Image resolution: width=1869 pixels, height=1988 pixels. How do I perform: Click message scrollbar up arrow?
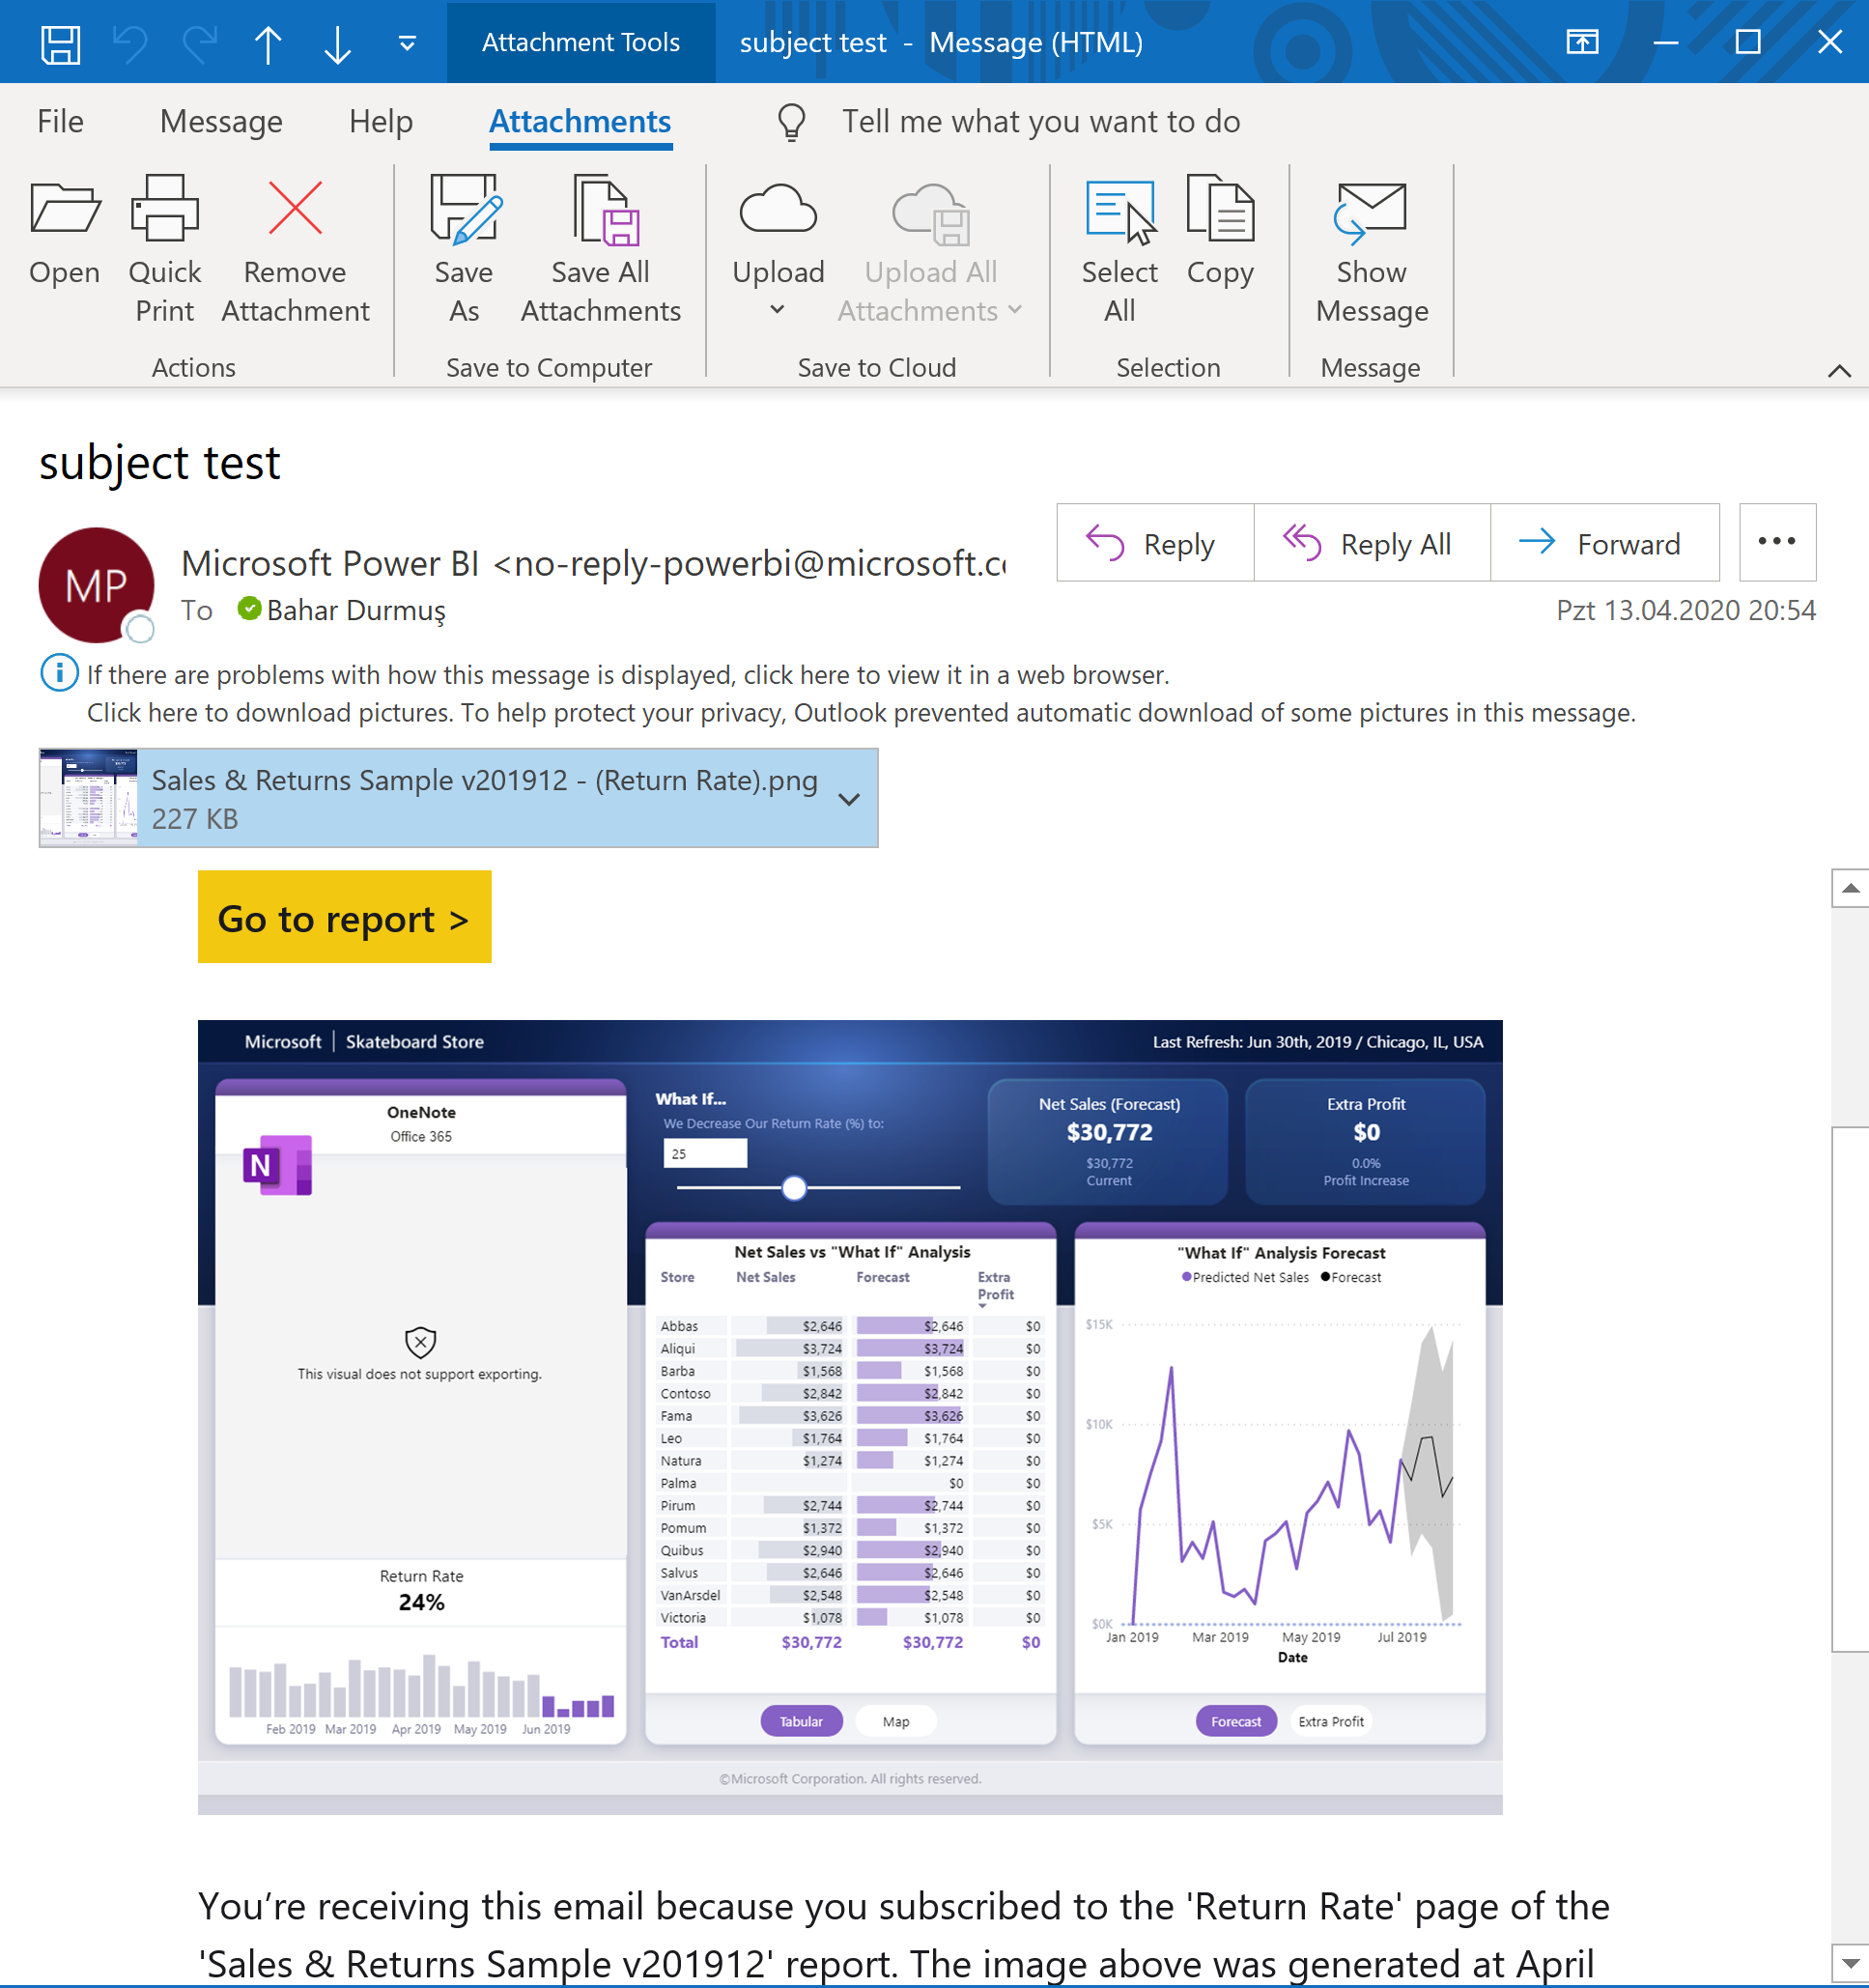coord(1850,888)
